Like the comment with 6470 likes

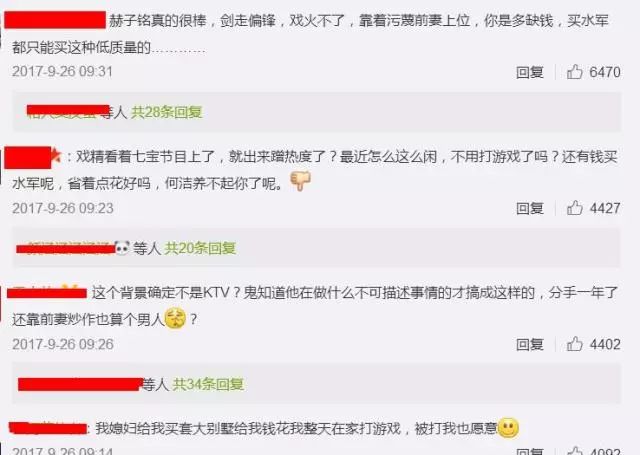[574, 72]
